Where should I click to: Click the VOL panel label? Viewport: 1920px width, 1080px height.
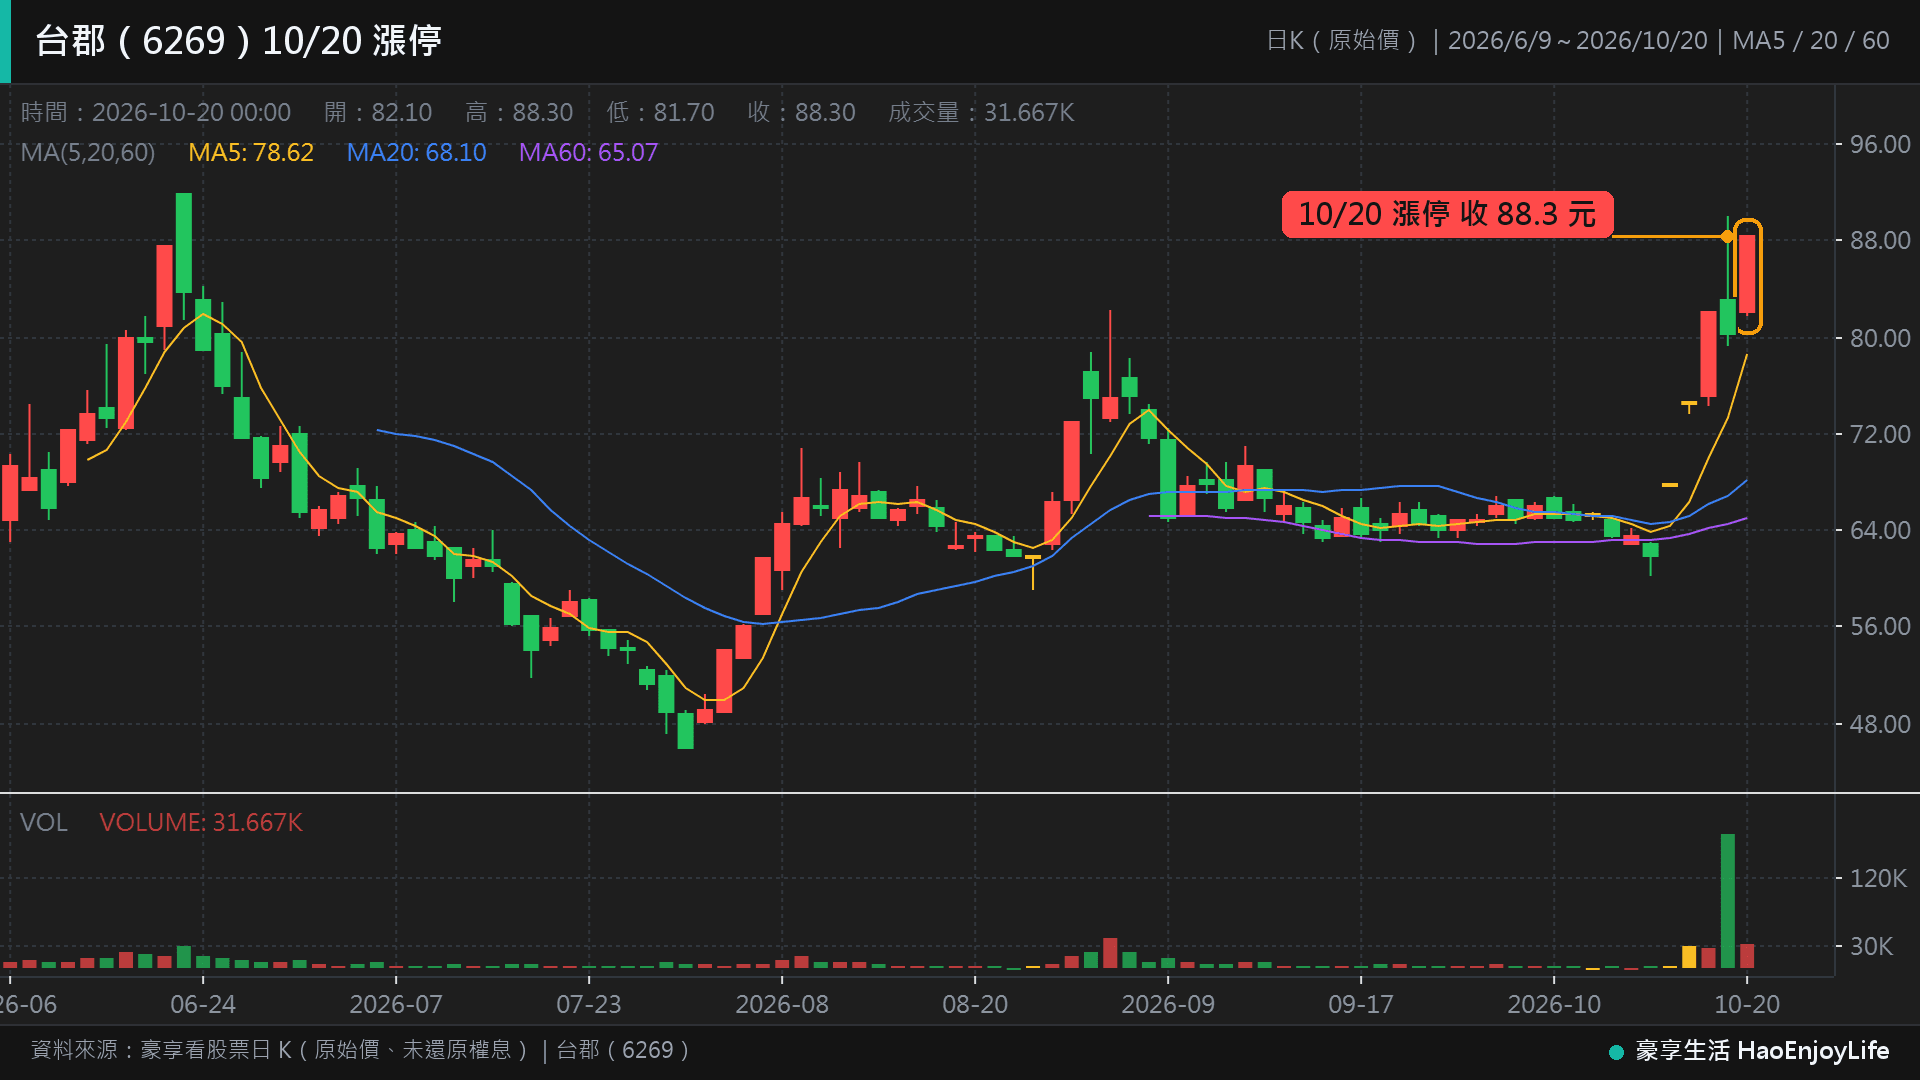pos(44,822)
